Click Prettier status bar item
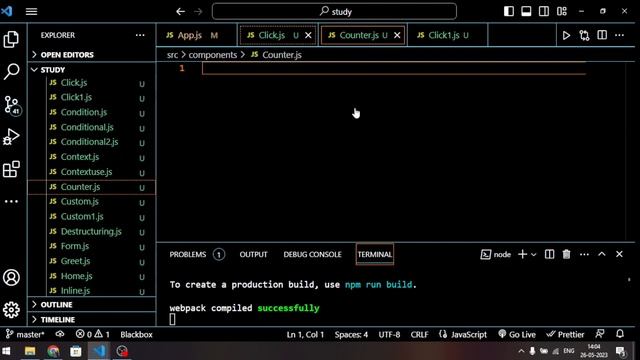 (565, 335)
